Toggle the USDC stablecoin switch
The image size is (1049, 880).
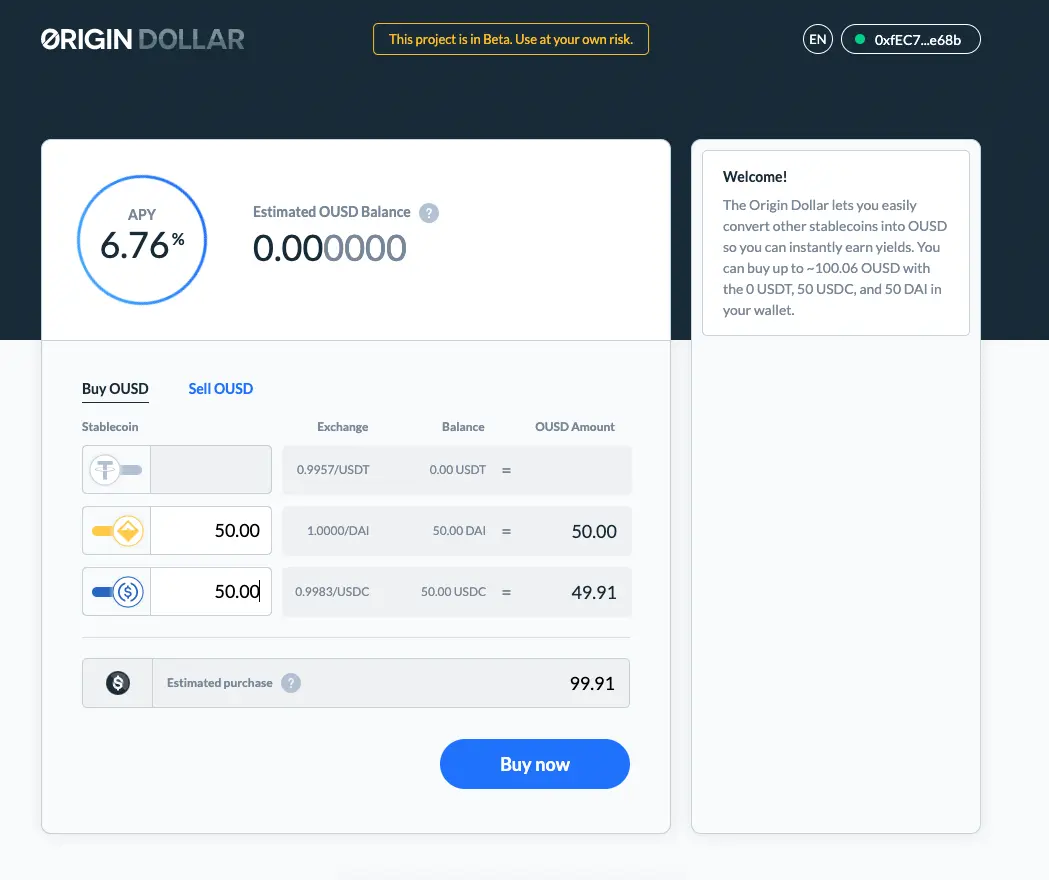(117, 592)
